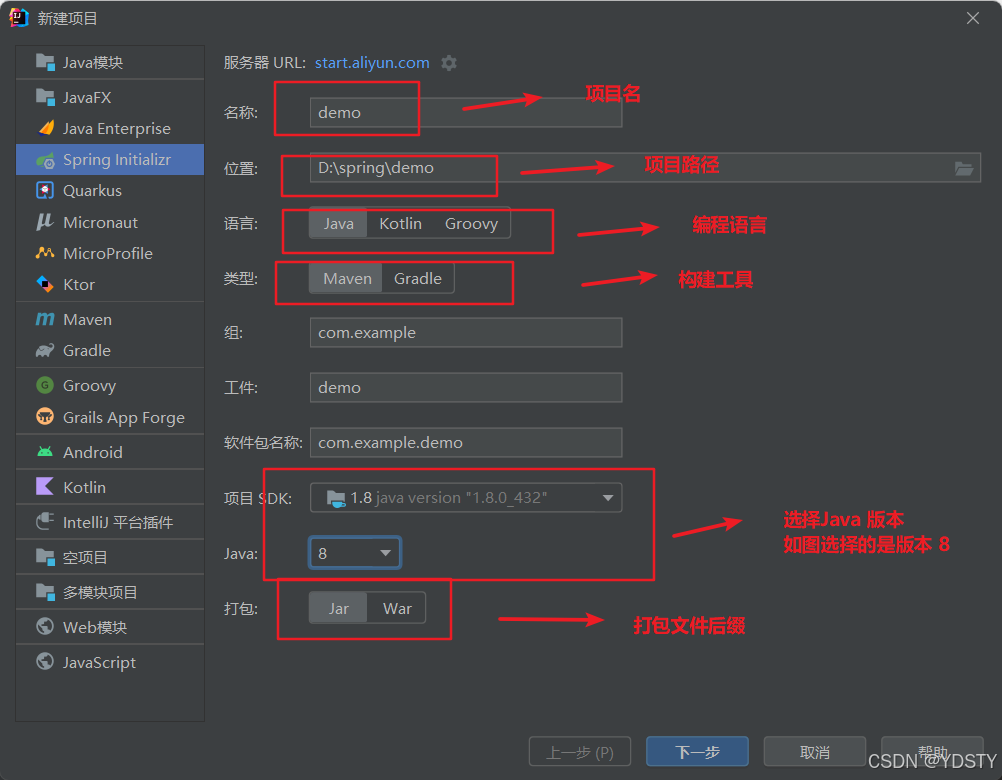Open the Java version dropdown
The height and width of the screenshot is (780, 1002).
click(x=355, y=551)
